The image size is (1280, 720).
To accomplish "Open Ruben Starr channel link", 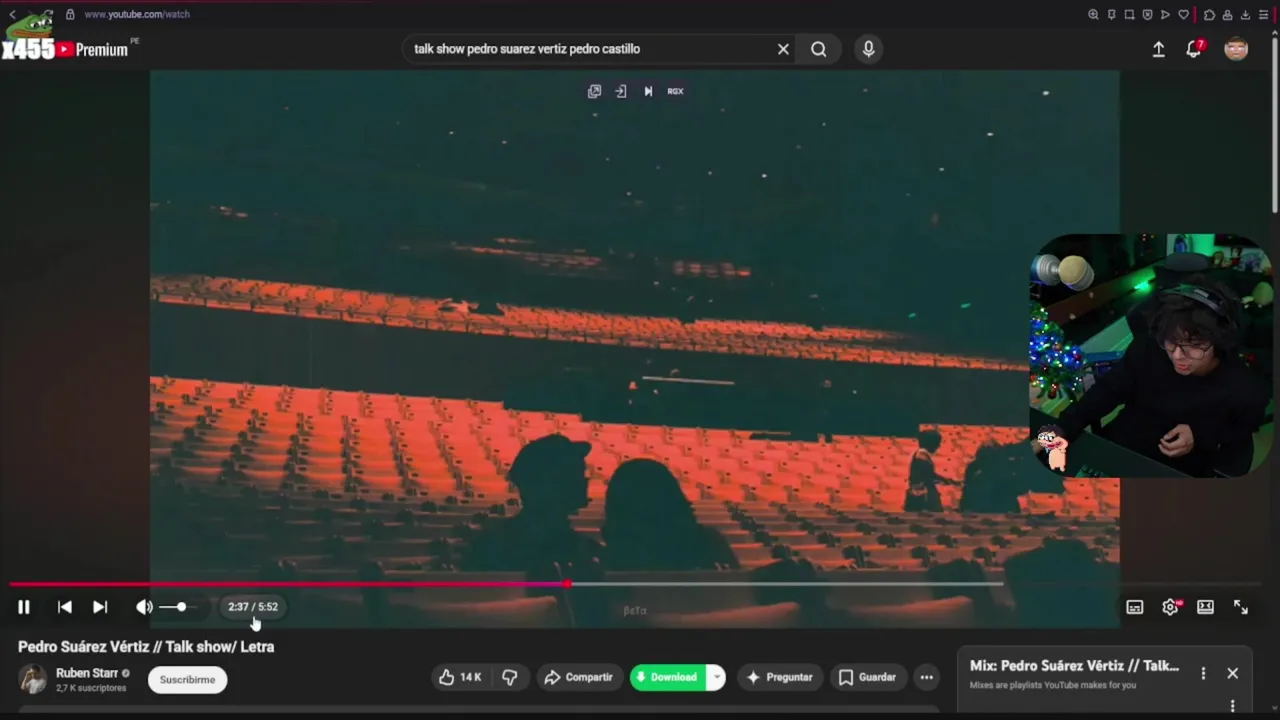I will click(x=87, y=673).
